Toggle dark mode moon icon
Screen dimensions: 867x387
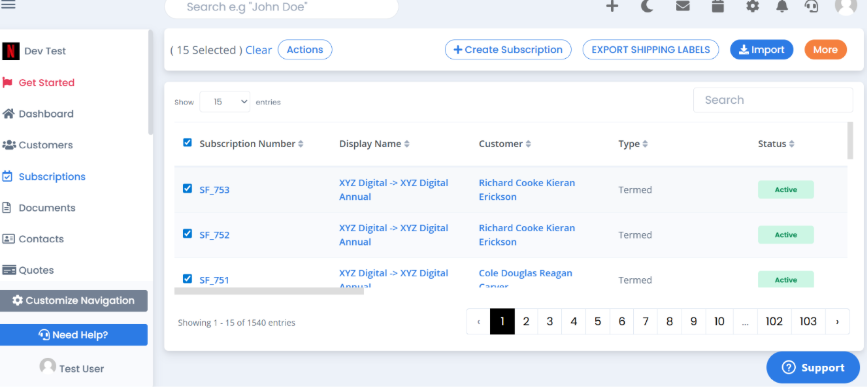point(647,7)
